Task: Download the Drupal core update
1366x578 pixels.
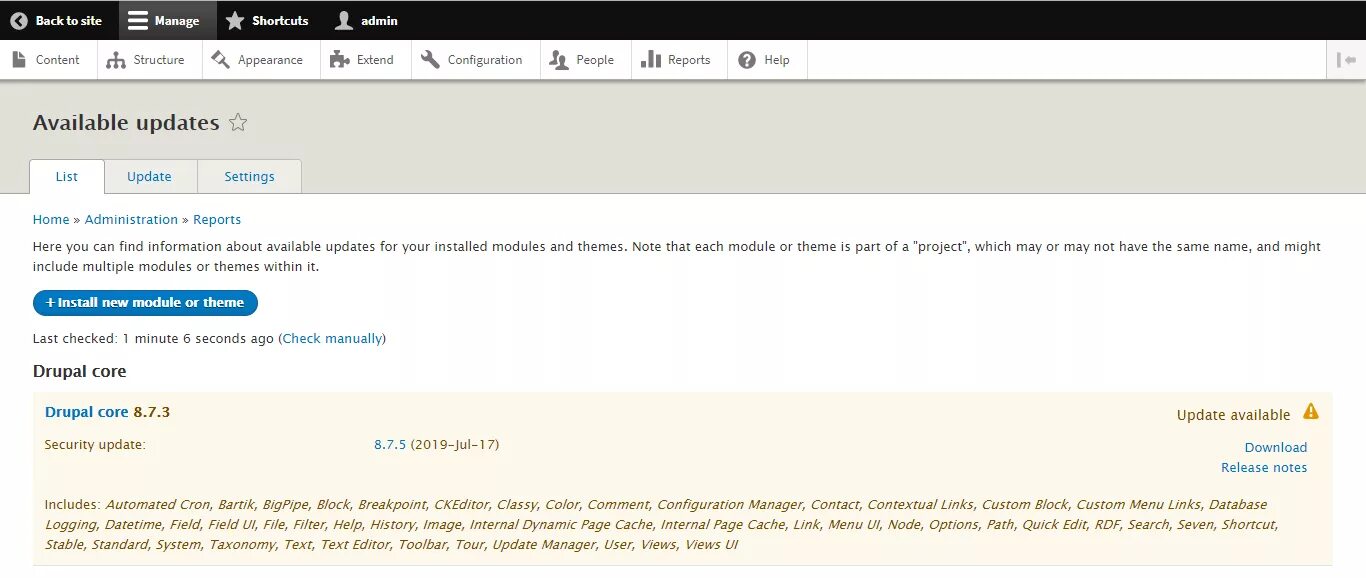Action: tap(1276, 448)
